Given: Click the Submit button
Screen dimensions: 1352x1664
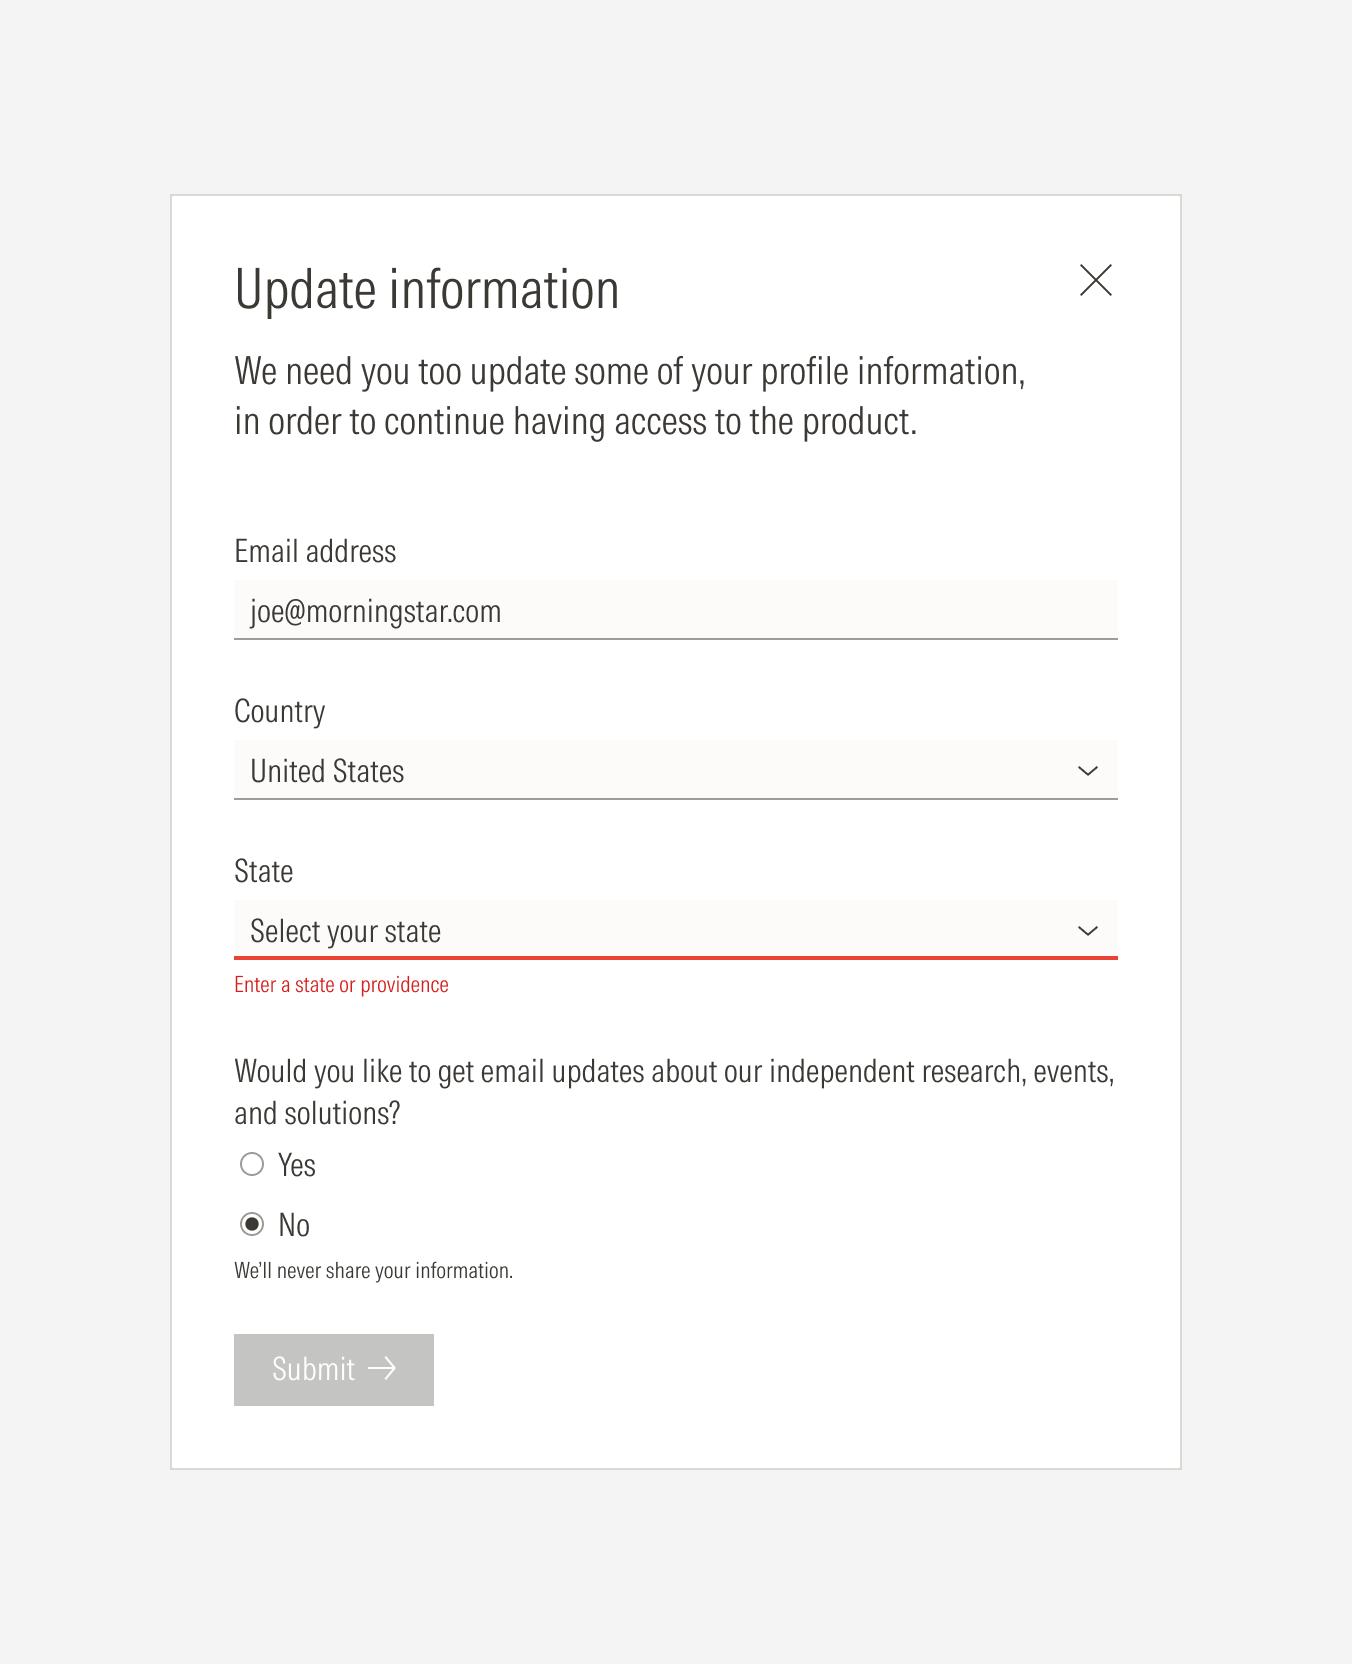Looking at the screenshot, I should 334,1370.
